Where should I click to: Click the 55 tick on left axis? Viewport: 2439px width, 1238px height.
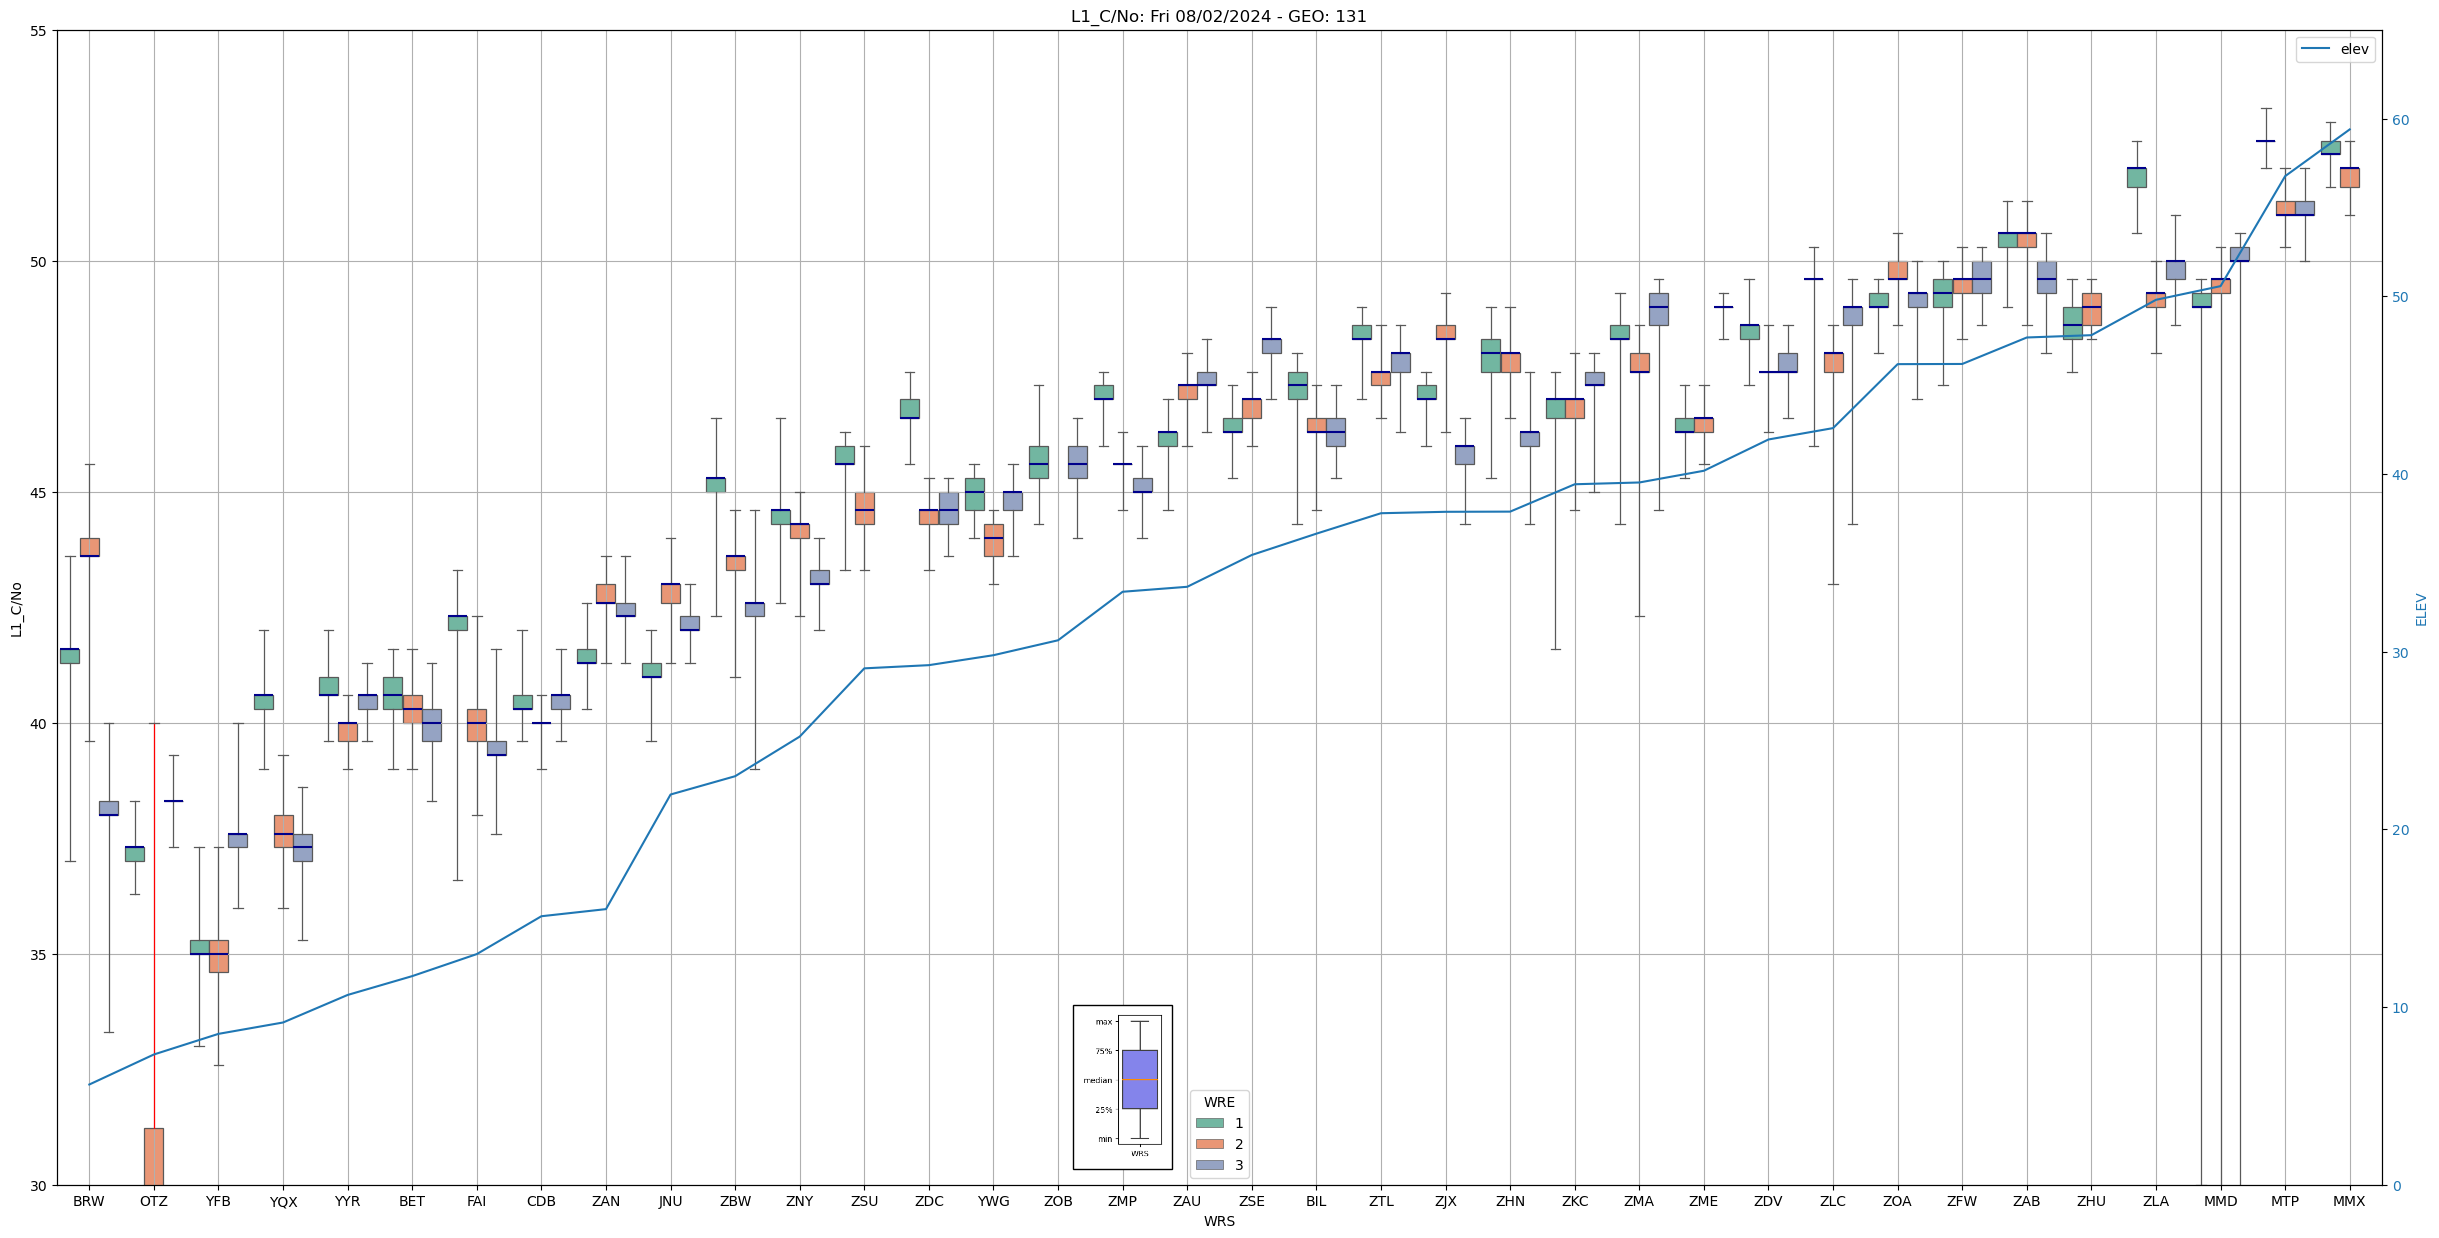38,31
